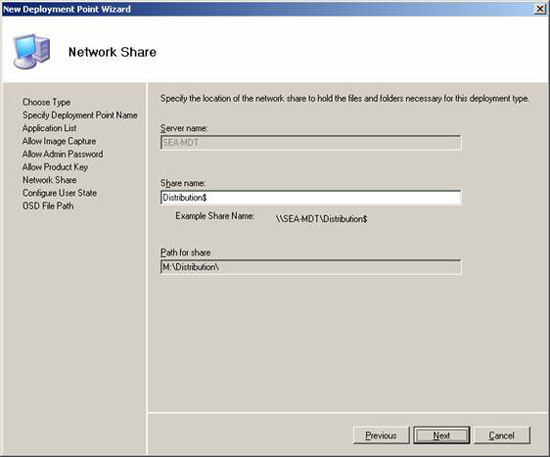Viewport: 550px width, 457px height.
Task: Click the Path for share field
Action: pos(311,267)
